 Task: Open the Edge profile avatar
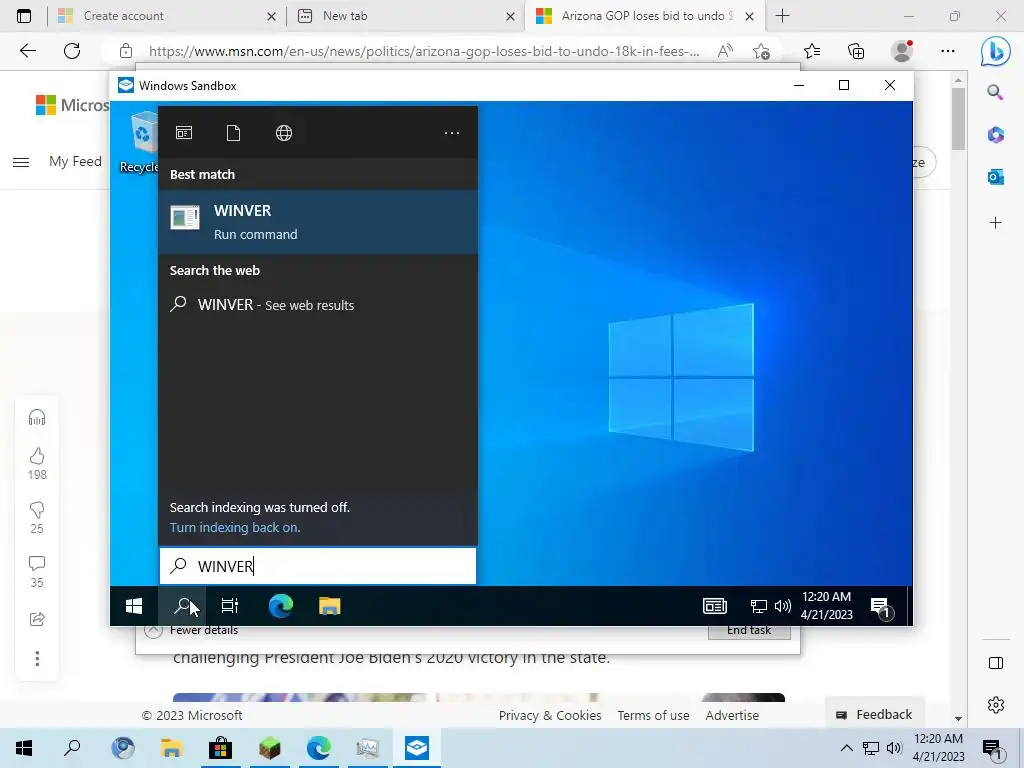(902, 51)
